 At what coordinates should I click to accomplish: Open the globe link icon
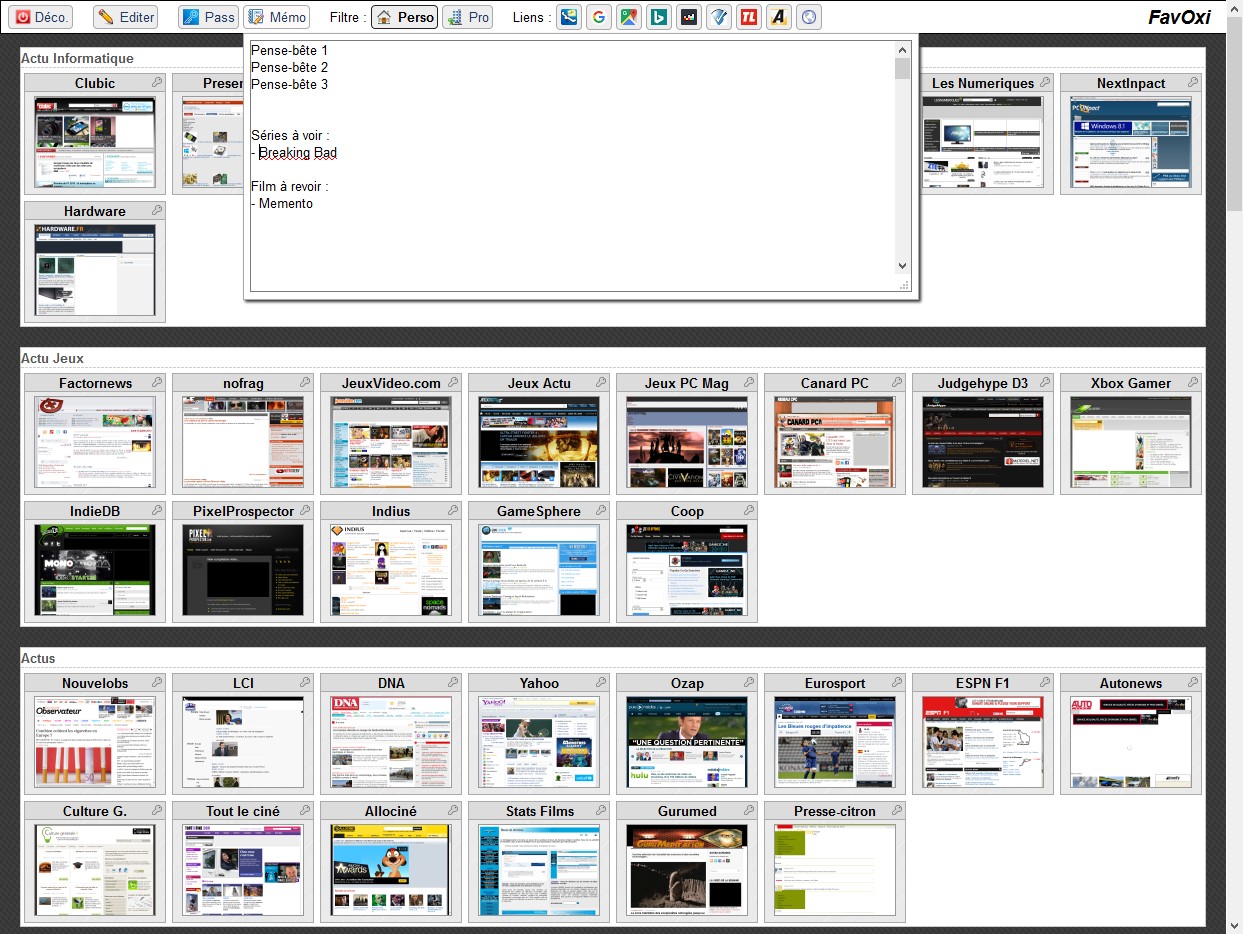(809, 17)
